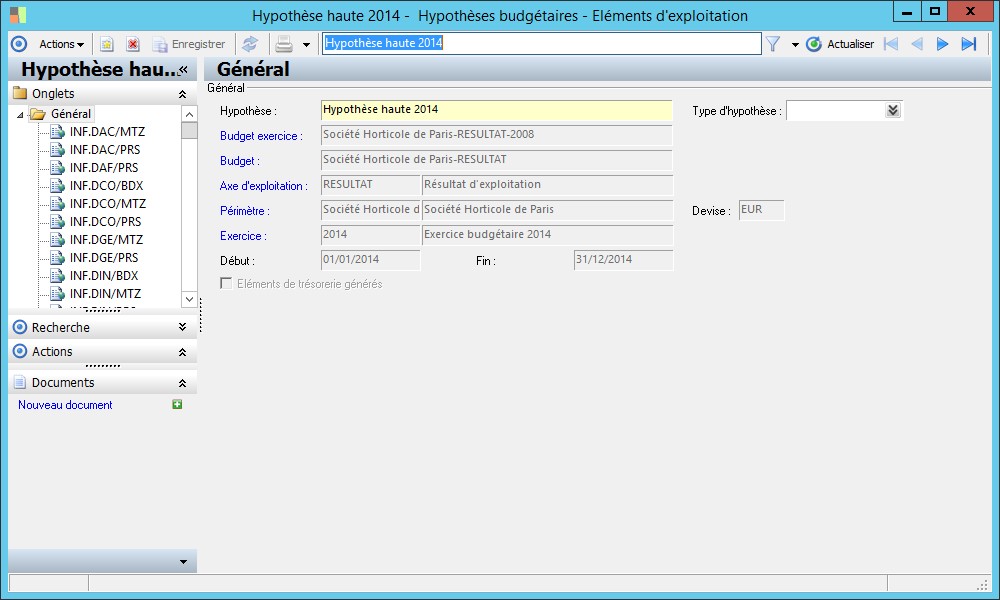Click the INF.DGE/MTZ document icon

point(57,240)
